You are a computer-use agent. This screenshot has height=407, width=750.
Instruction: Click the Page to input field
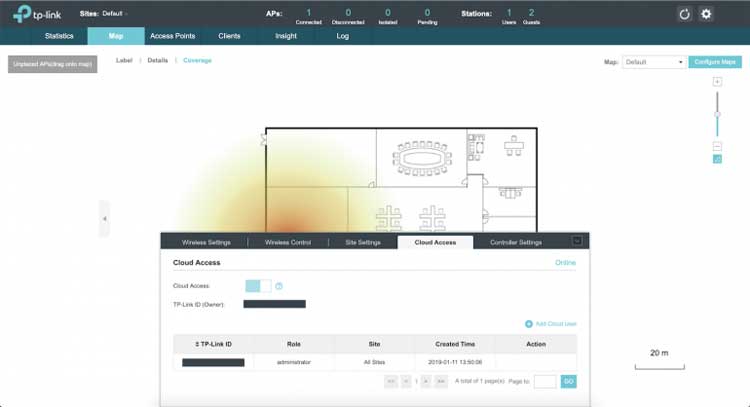click(545, 381)
